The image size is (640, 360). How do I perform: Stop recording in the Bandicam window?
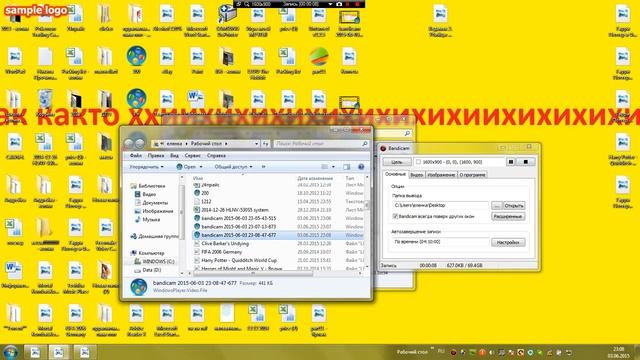click(526, 162)
